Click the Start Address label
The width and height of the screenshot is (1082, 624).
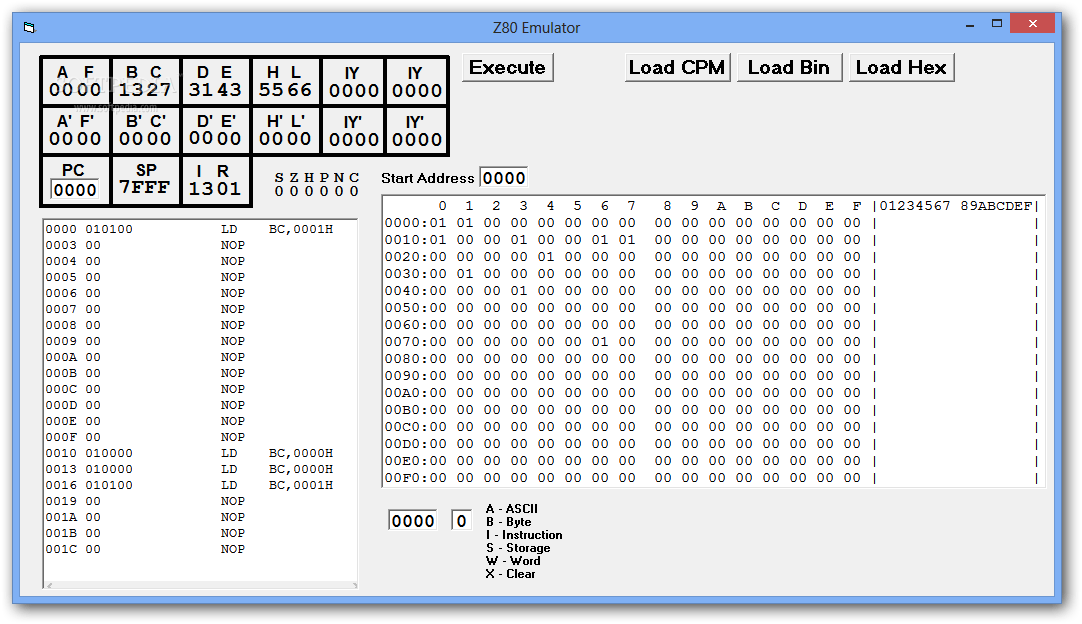click(x=428, y=178)
